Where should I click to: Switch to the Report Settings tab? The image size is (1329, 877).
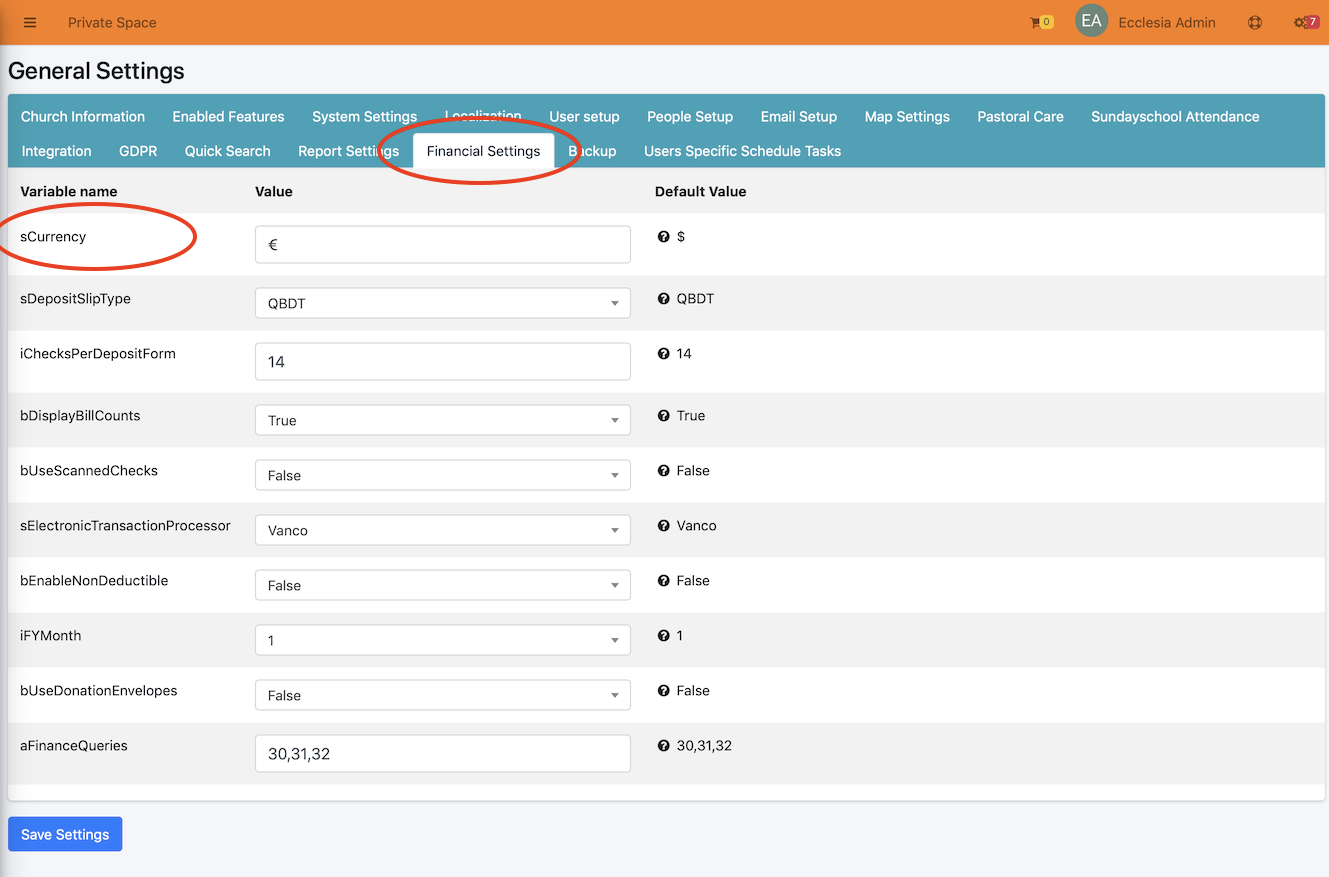(348, 151)
